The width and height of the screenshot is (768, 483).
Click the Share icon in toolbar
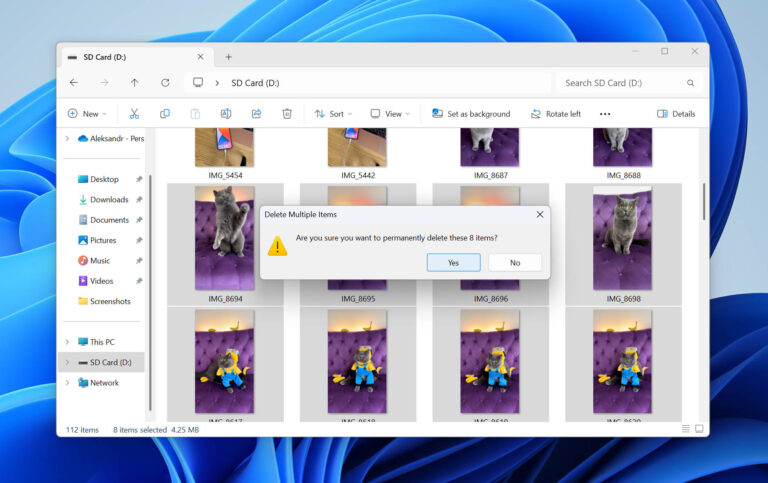click(x=256, y=114)
